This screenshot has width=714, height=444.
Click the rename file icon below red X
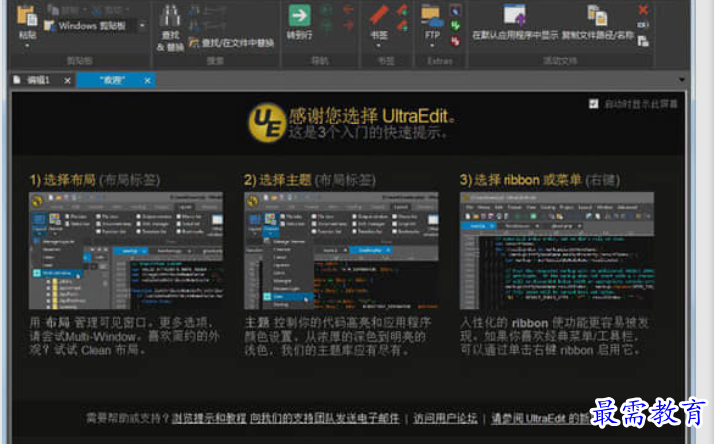pos(643,25)
